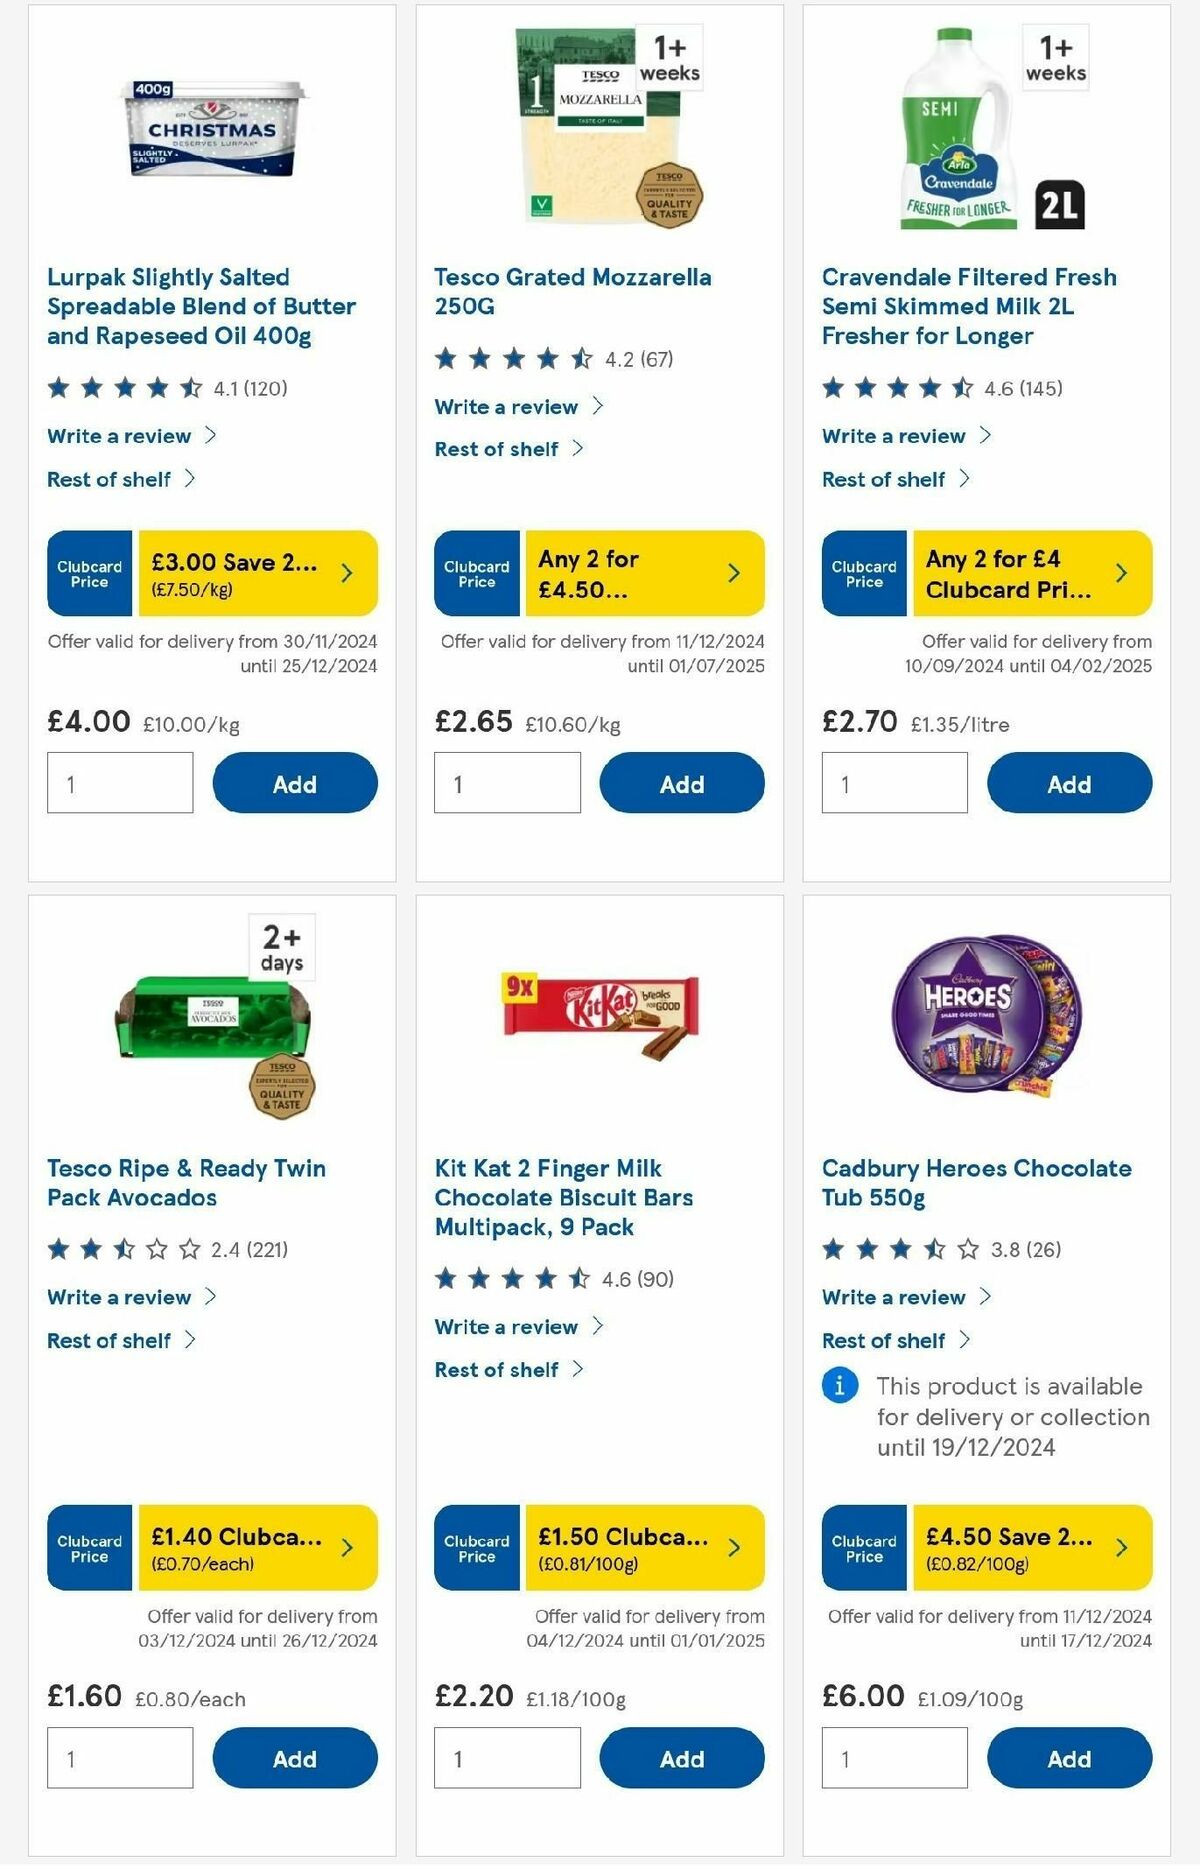Click the info icon about Cadbury Heroes delivery availability
The image size is (1200, 1869).
click(840, 1387)
